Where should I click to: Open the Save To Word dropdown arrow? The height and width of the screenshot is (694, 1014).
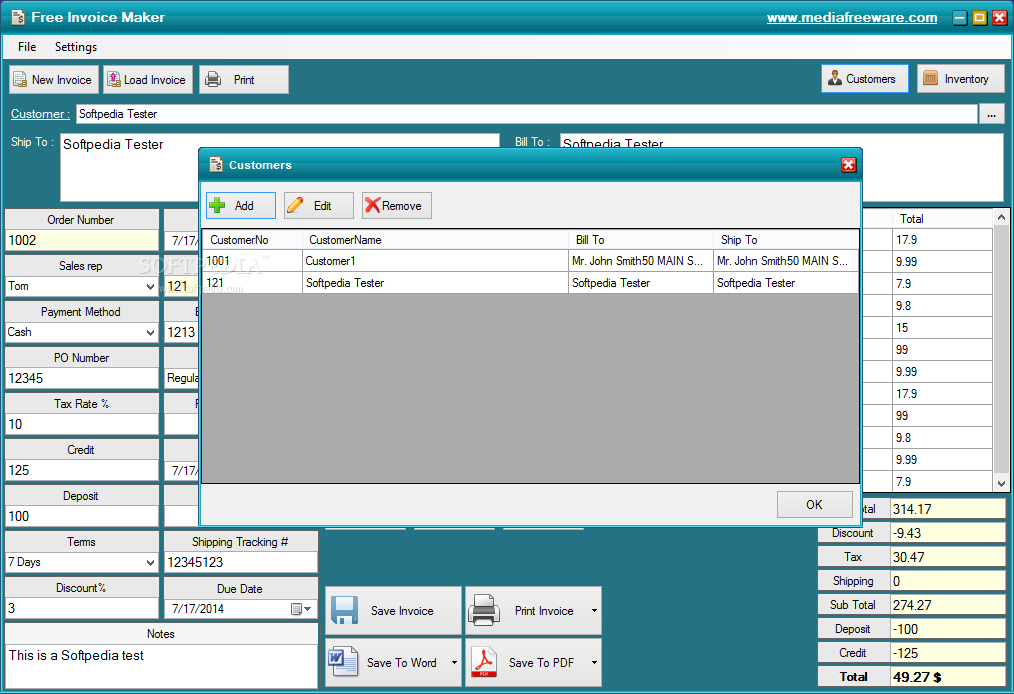tap(454, 662)
